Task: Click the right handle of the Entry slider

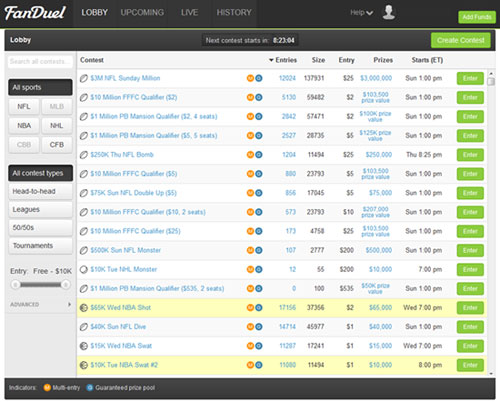Action: tap(66, 285)
